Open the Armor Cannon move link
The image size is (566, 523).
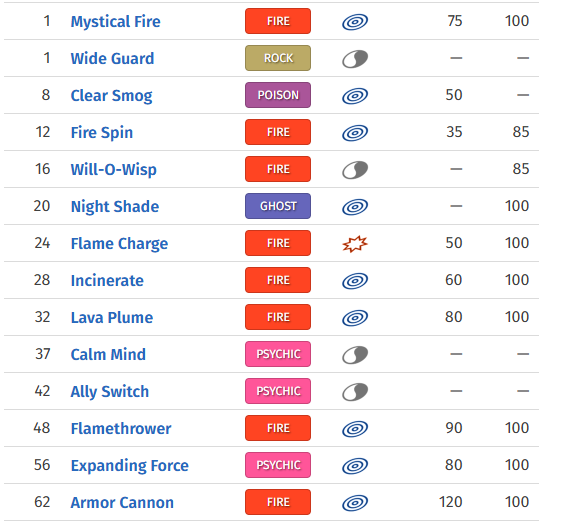(122, 502)
